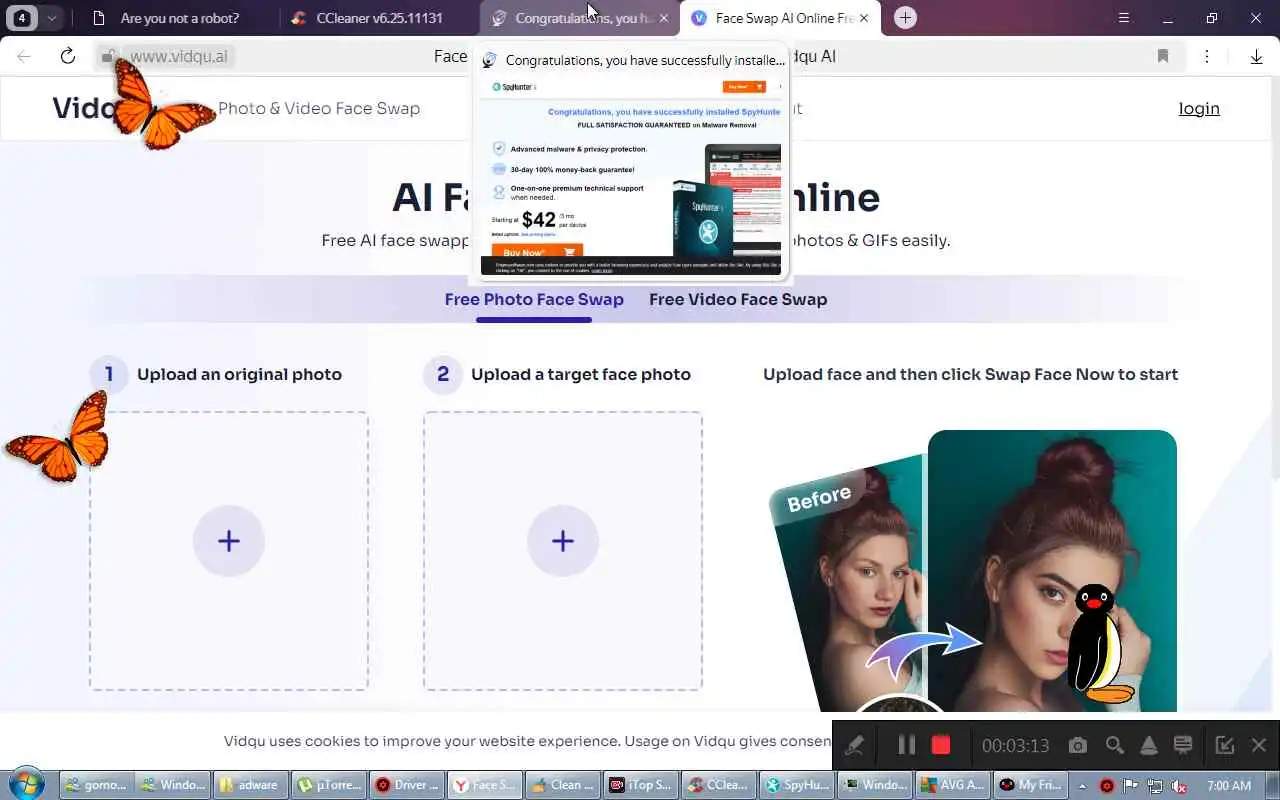Open the downloads arrow icon
This screenshot has width=1280, height=800.
tap(1257, 56)
